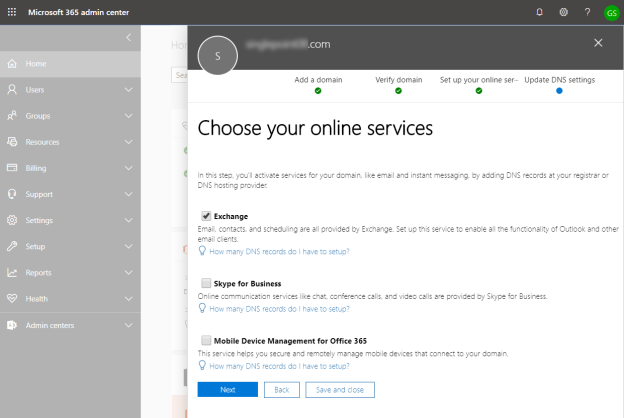Click the Reports chart icon

(12, 272)
